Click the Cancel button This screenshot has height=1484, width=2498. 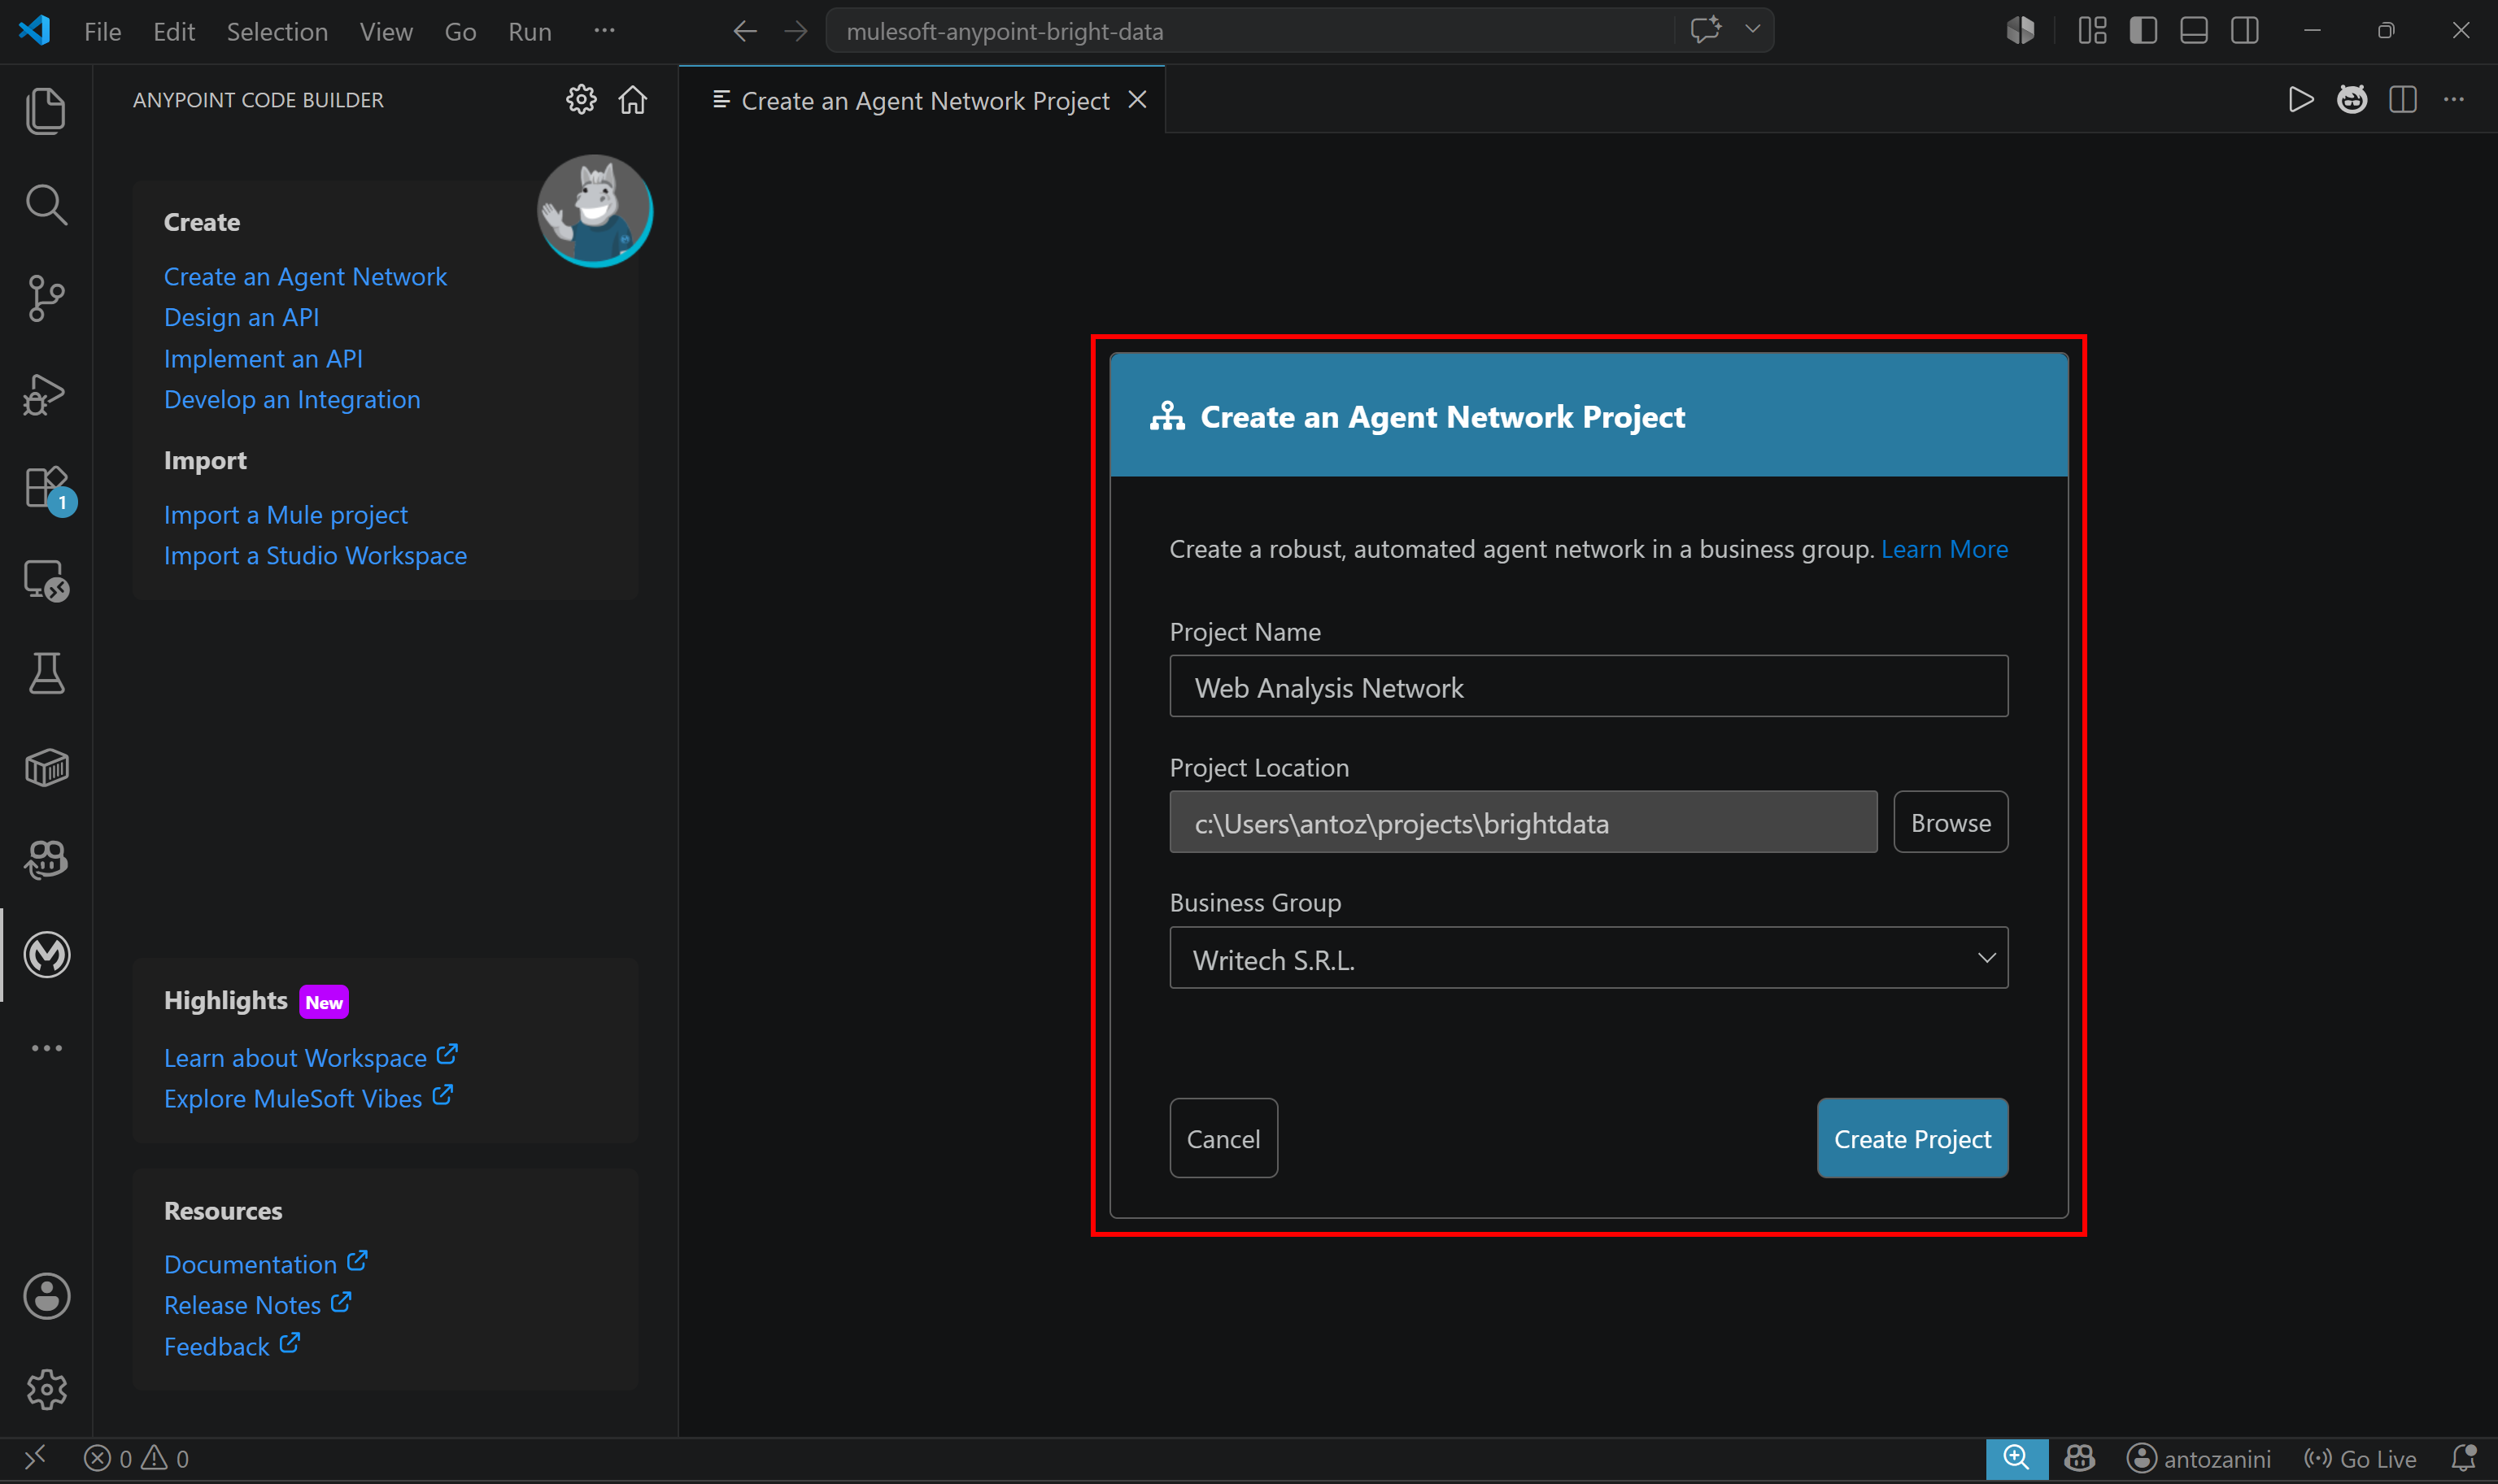pyautogui.click(x=1223, y=1138)
